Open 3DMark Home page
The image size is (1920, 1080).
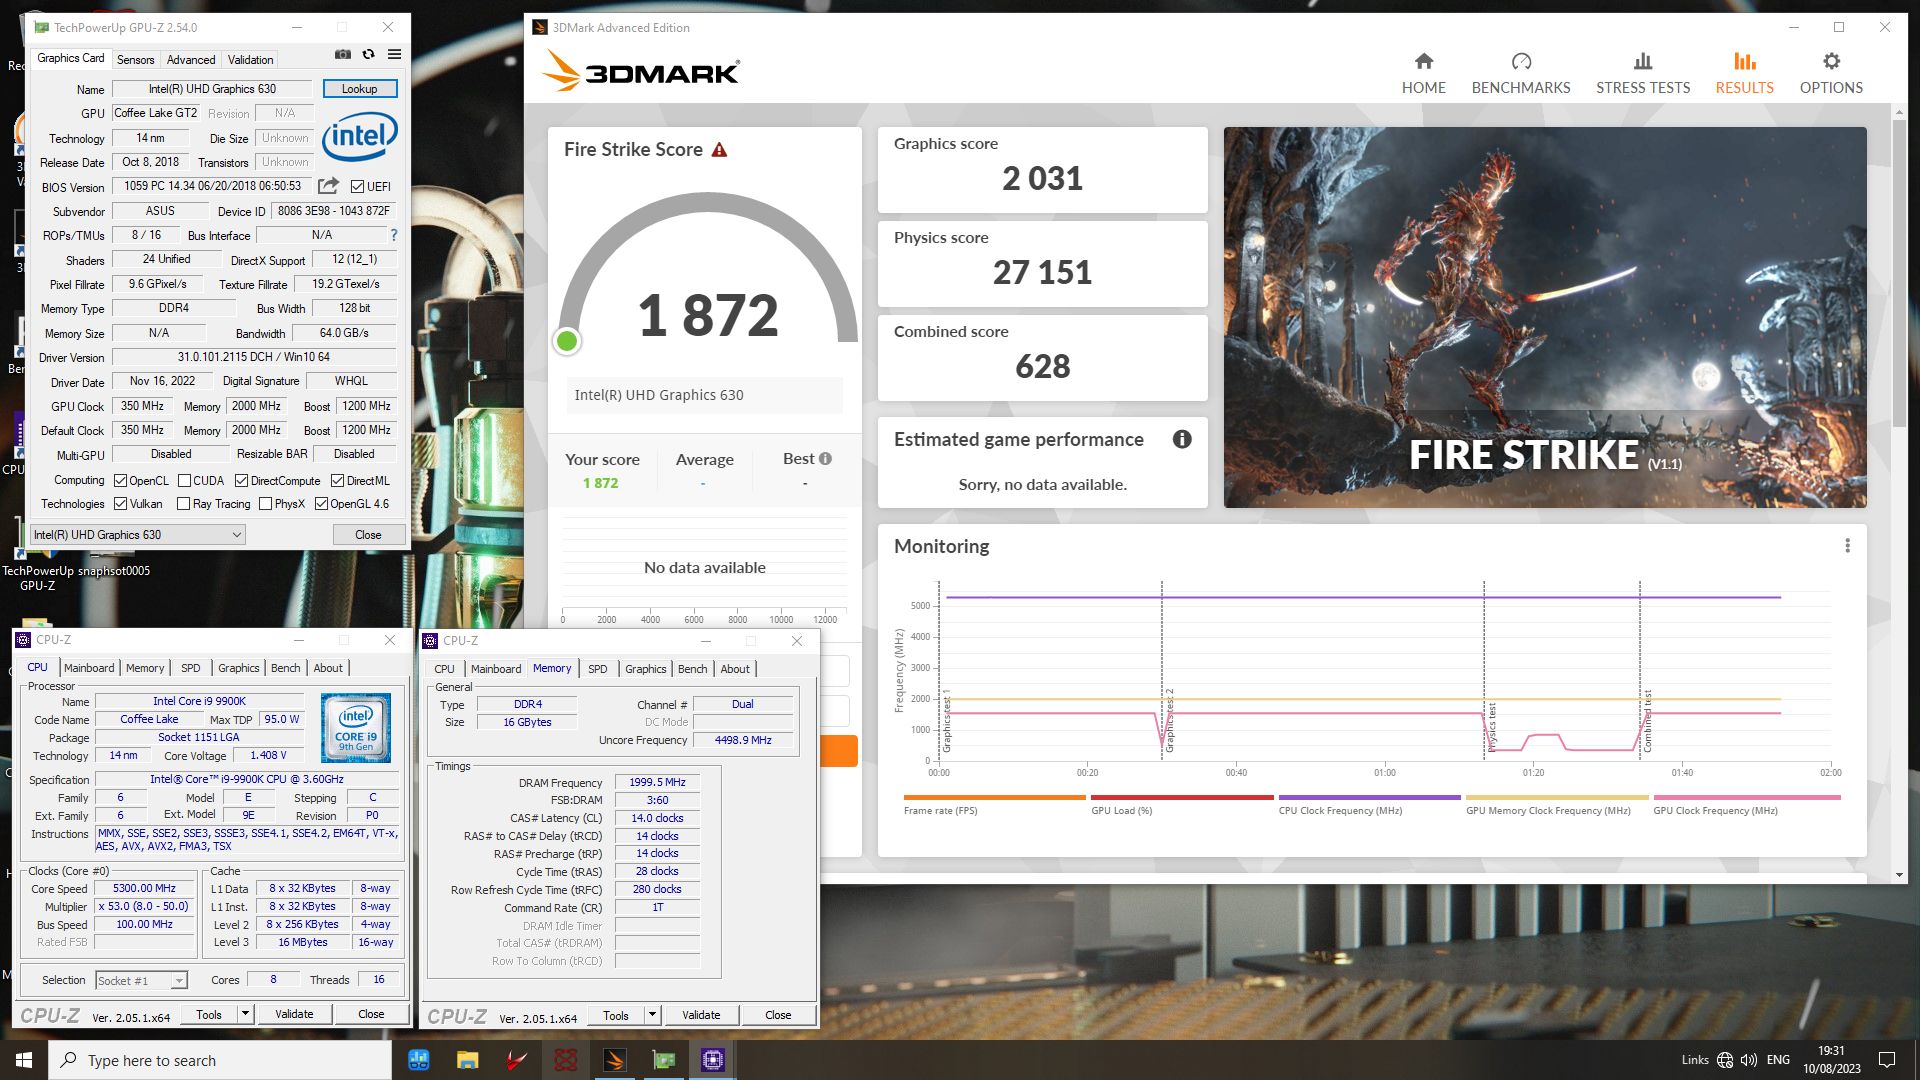point(1423,74)
